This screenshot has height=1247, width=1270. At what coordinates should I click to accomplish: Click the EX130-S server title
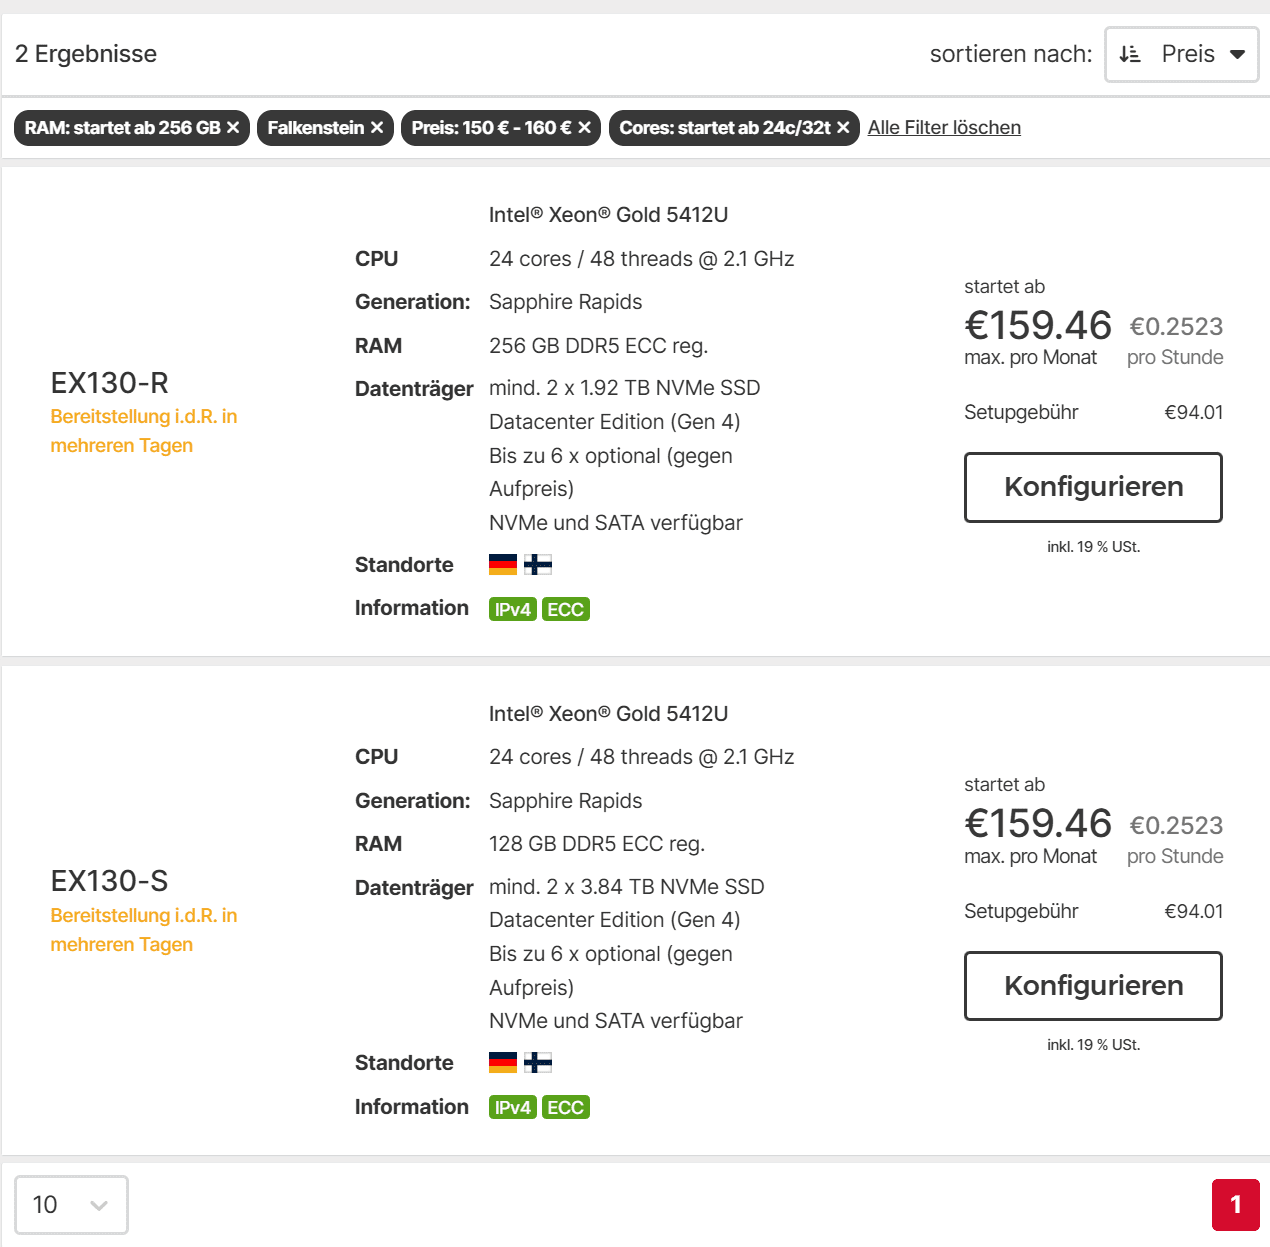109,881
